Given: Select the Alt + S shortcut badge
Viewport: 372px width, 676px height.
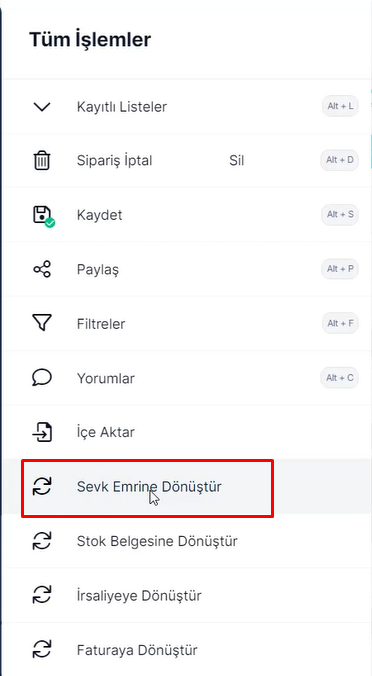Looking at the screenshot, I should (340, 214).
